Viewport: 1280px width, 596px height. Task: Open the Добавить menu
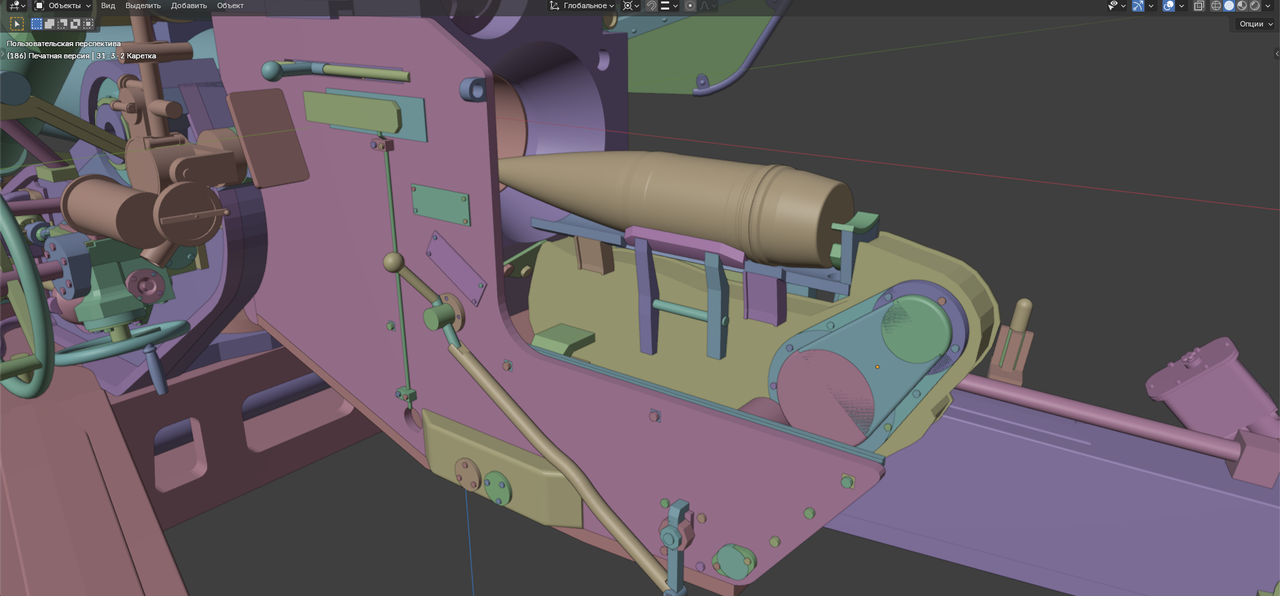coord(189,6)
